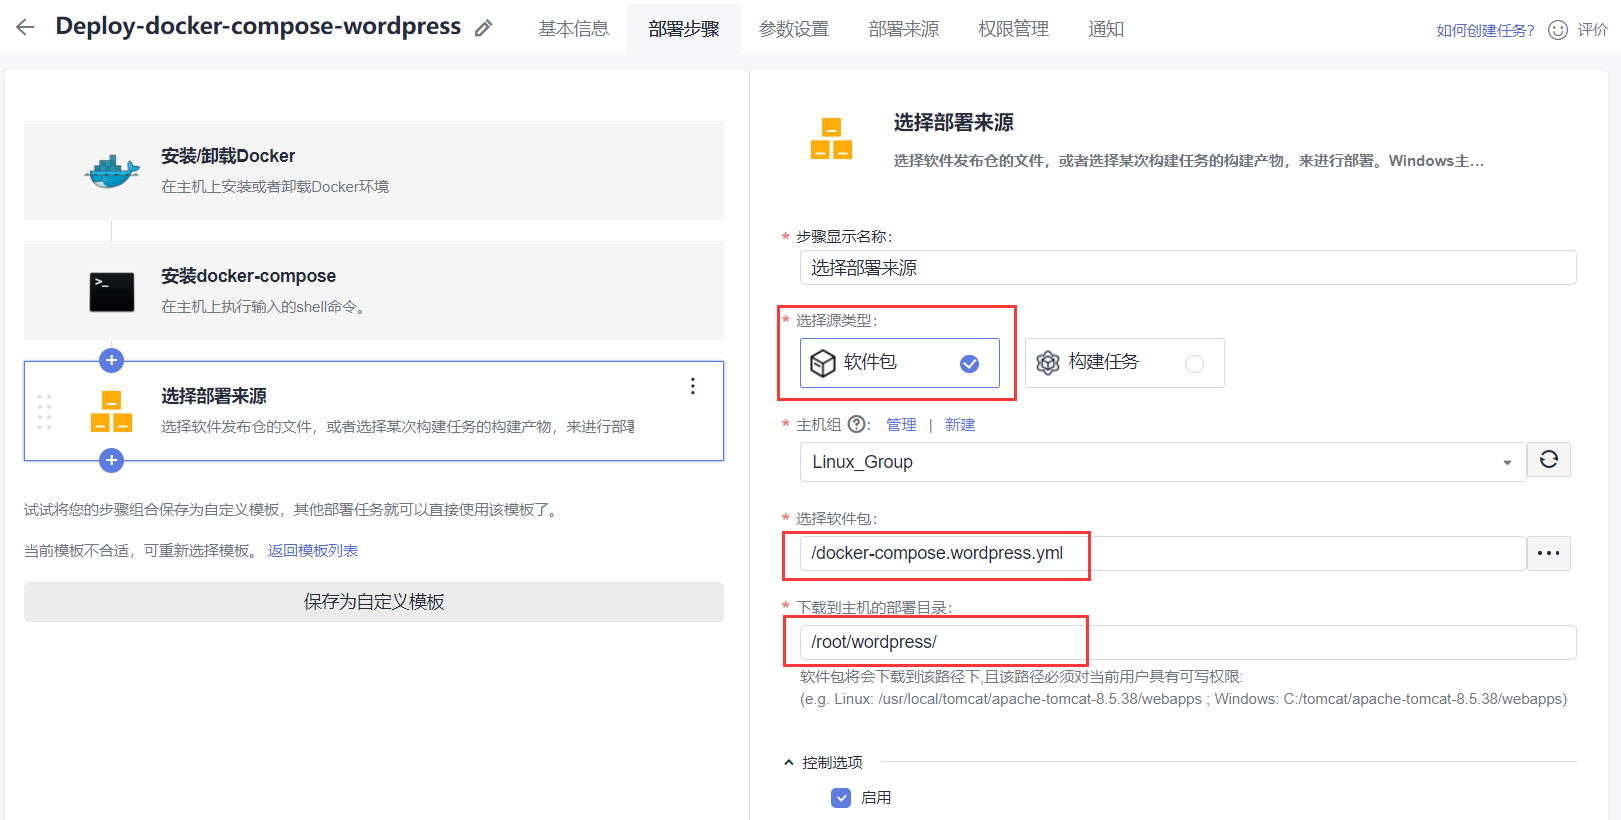Open the 权限管理 tab
This screenshot has width=1621, height=820.
point(1014,29)
